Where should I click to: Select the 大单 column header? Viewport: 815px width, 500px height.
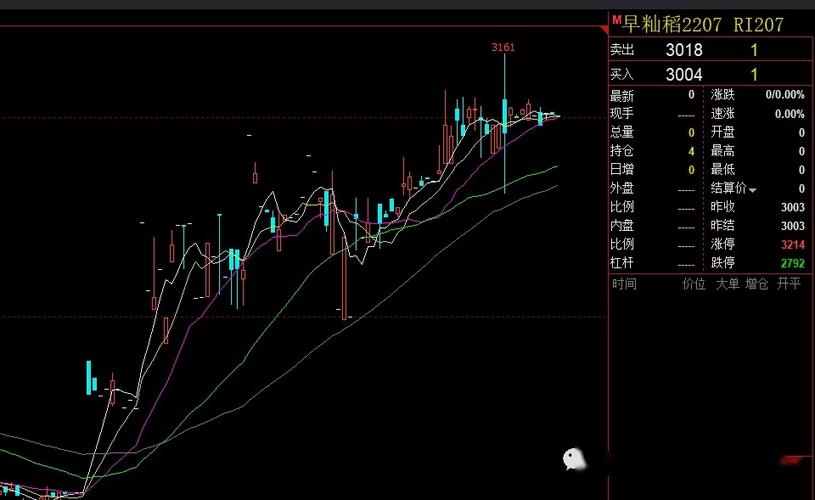pyautogui.click(x=726, y=284)
